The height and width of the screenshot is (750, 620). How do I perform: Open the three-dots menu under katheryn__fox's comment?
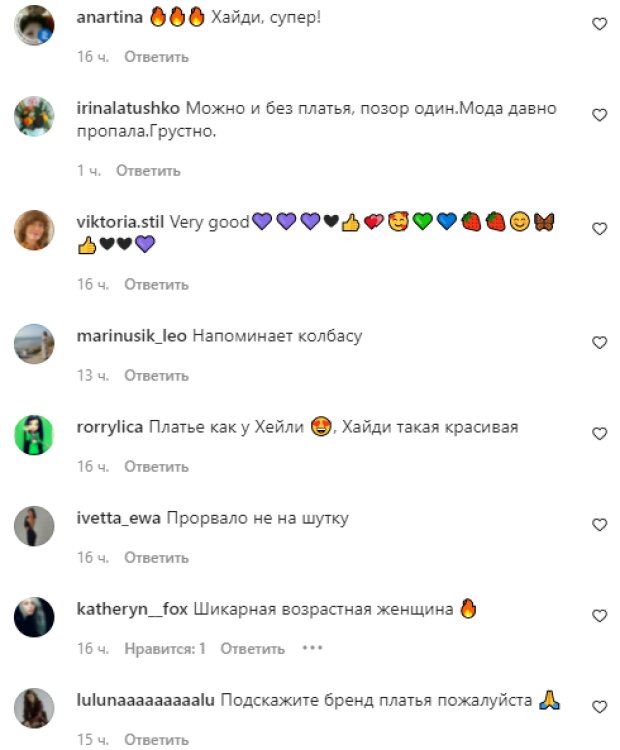pyautogui.click(x=312, y=648)
